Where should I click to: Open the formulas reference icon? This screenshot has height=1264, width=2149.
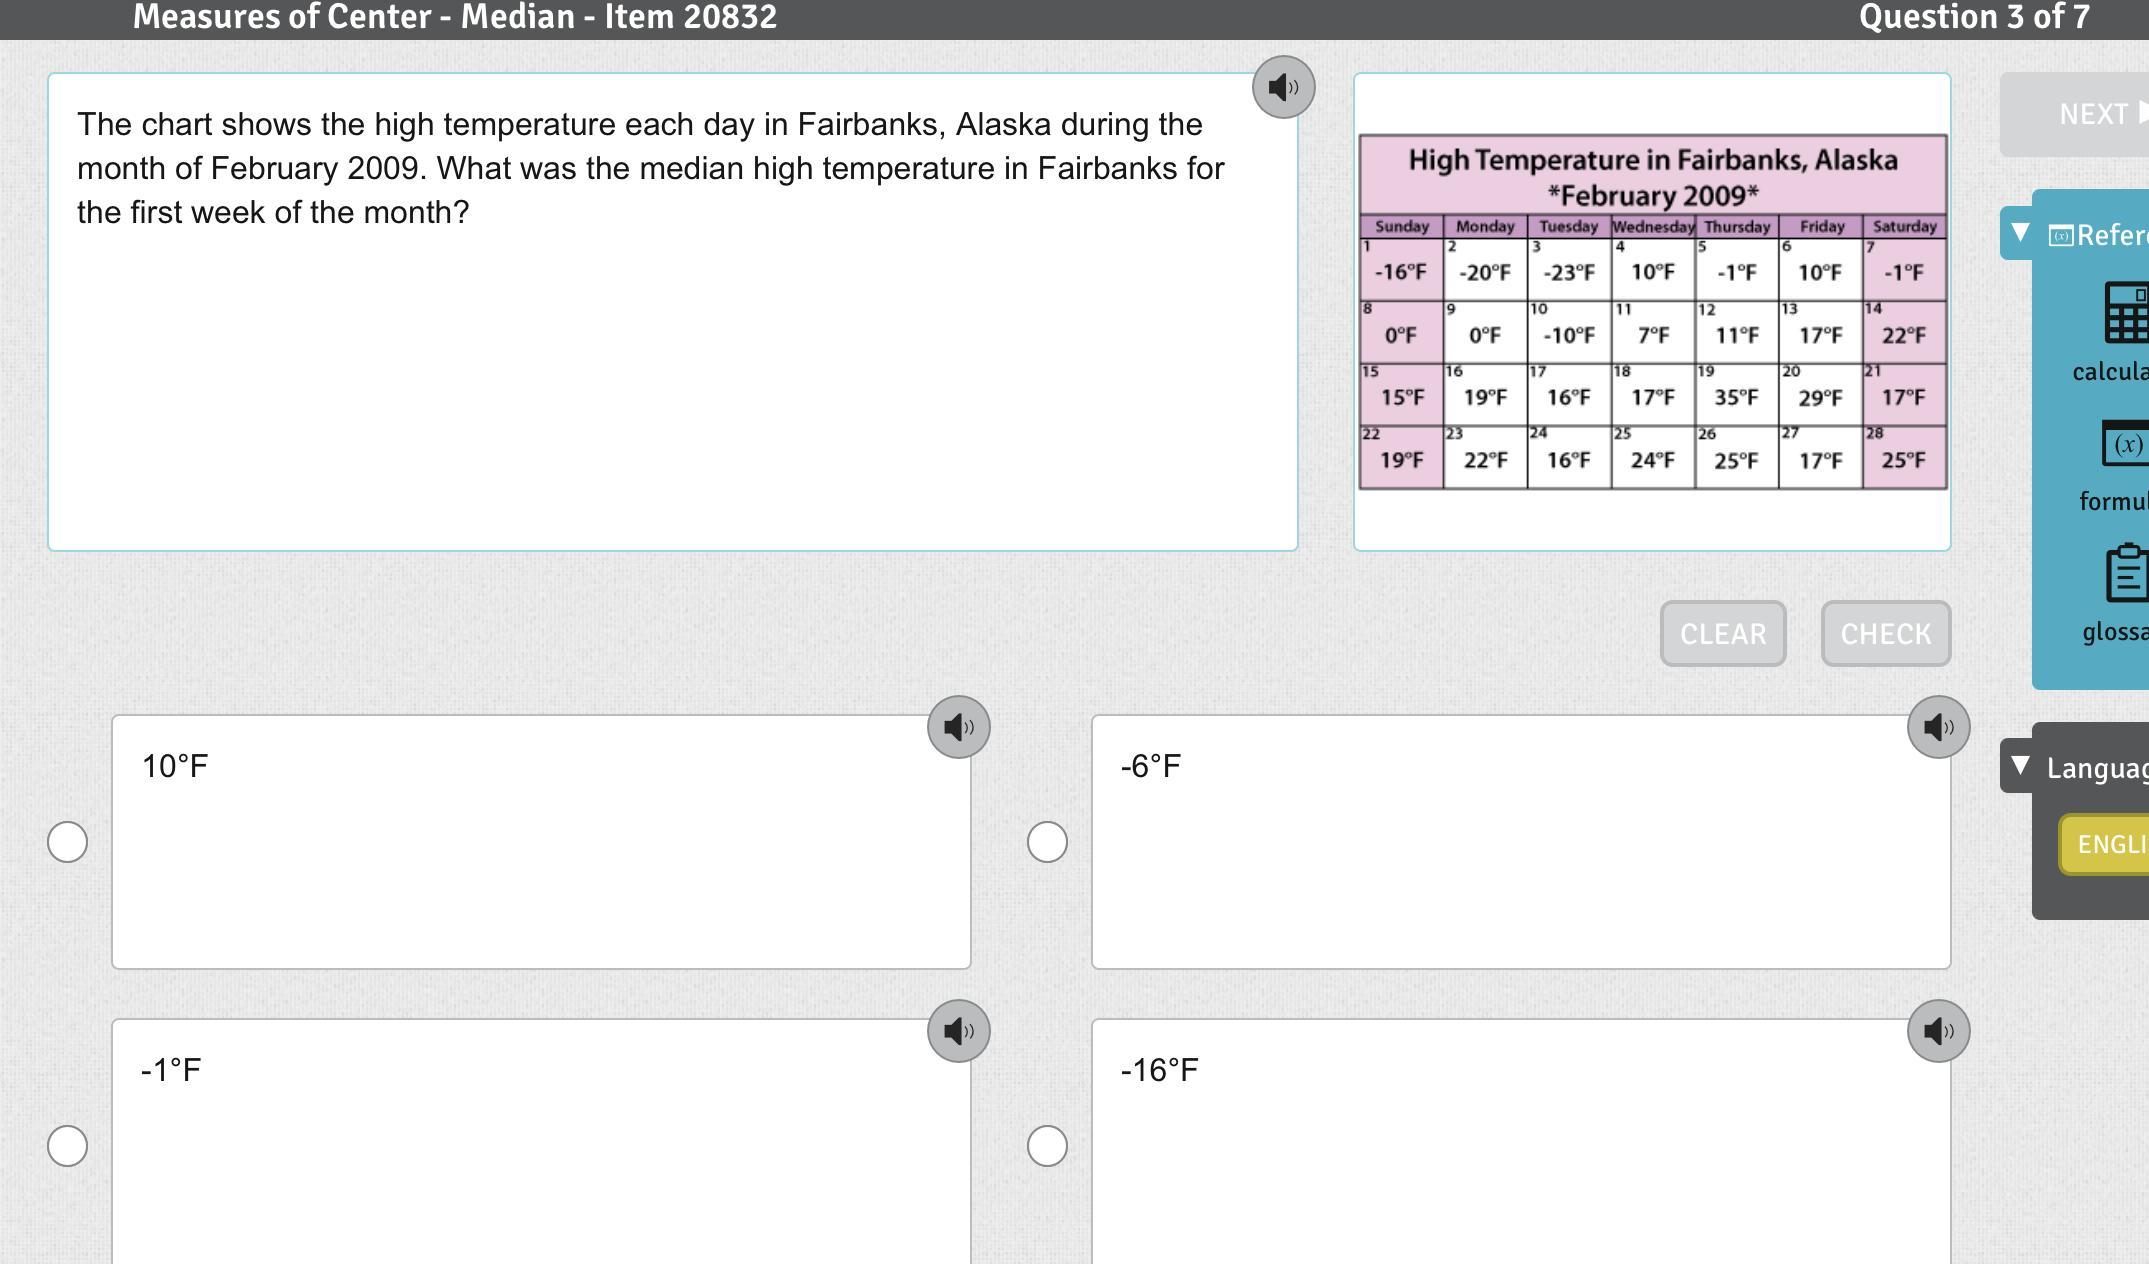pyautogui.click(x=2126, y=444)
